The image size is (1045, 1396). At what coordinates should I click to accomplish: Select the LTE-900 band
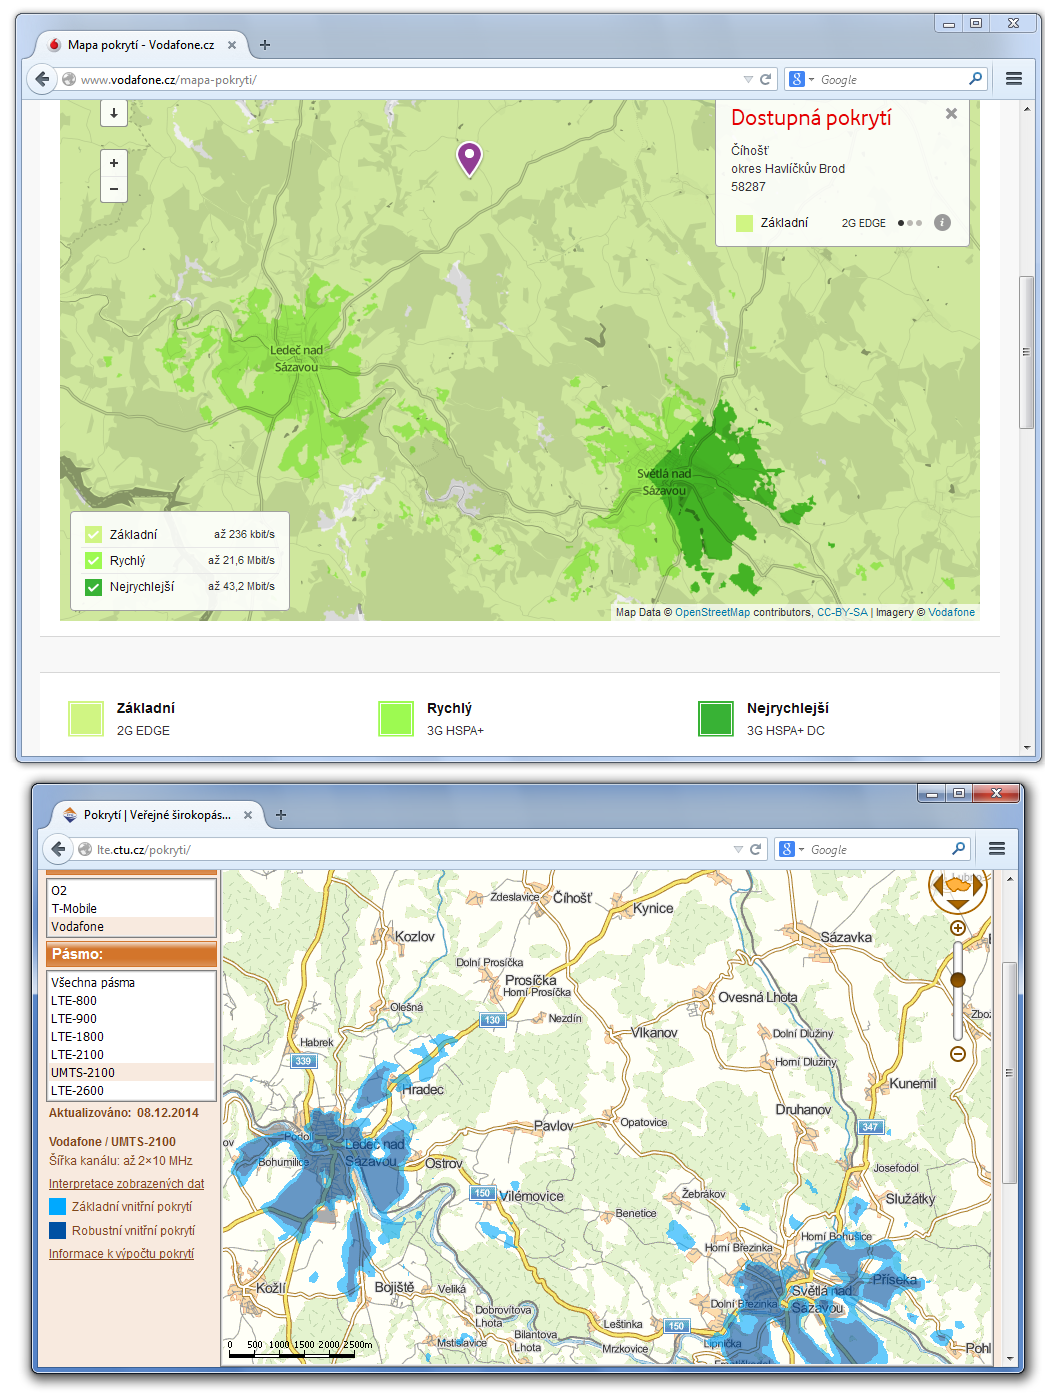[132, 1019]
